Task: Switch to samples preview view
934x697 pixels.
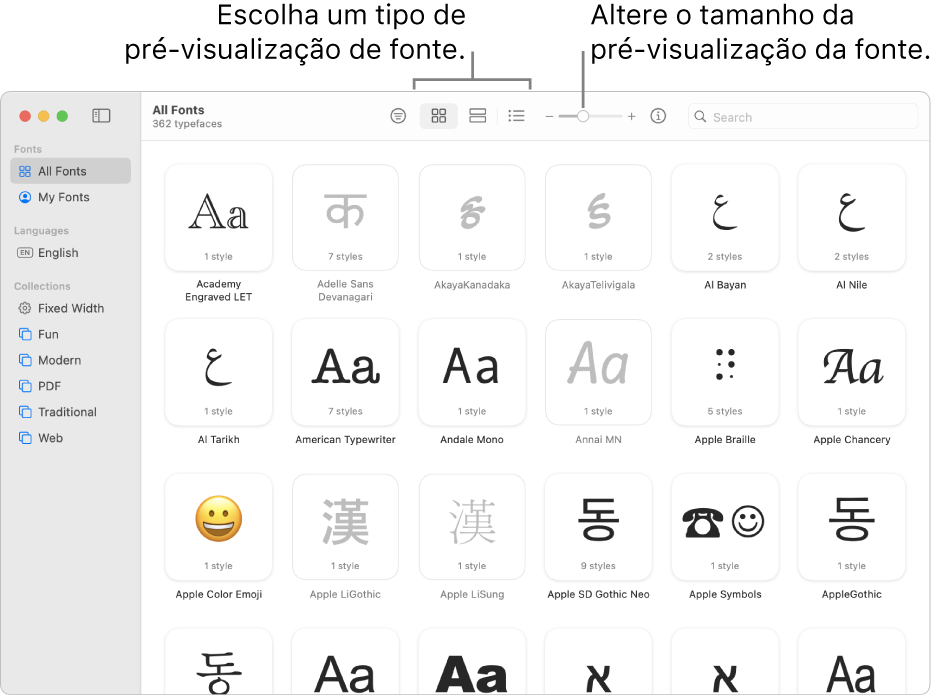Action: pos(477,116)
